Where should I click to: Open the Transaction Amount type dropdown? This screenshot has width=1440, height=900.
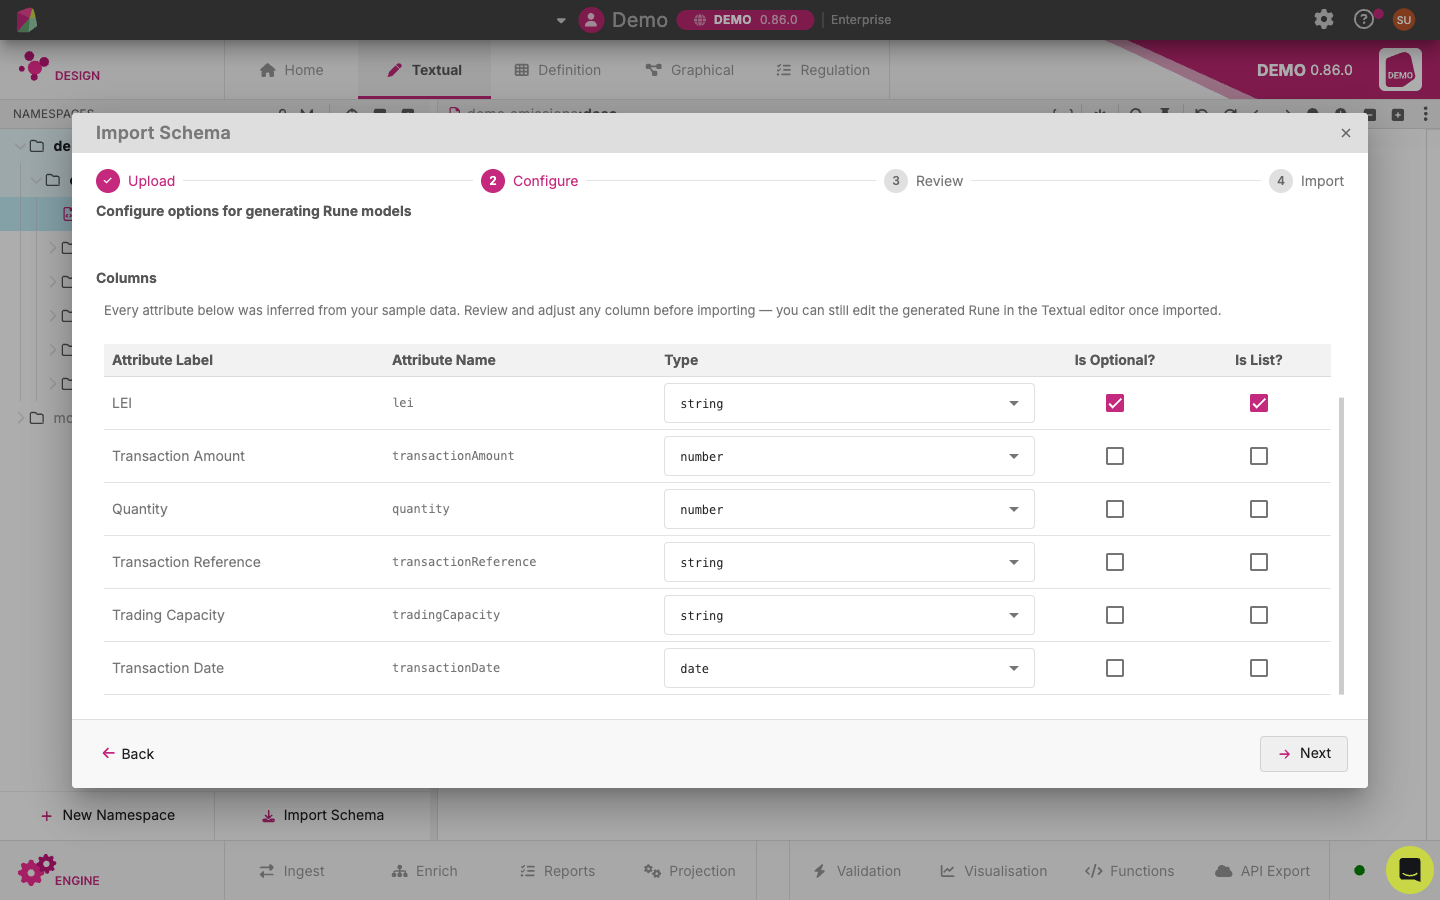pos(849,456)
